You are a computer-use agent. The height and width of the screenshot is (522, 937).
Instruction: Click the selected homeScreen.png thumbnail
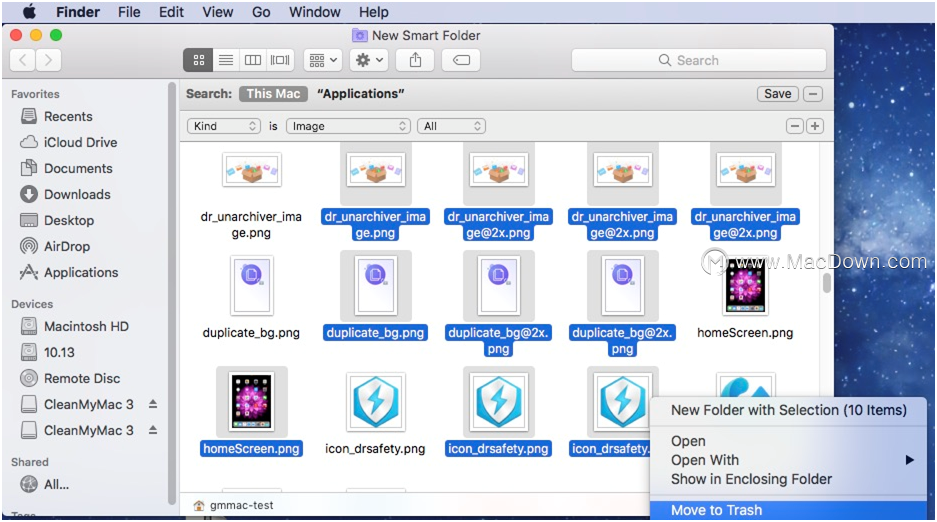point(252,402)
